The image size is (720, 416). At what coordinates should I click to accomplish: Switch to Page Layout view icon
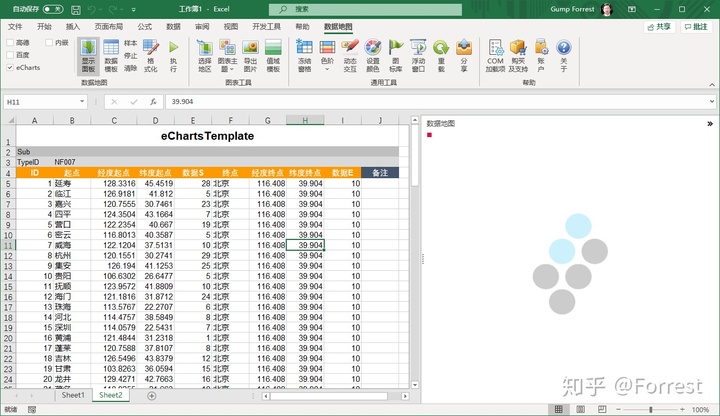(580, 409)
